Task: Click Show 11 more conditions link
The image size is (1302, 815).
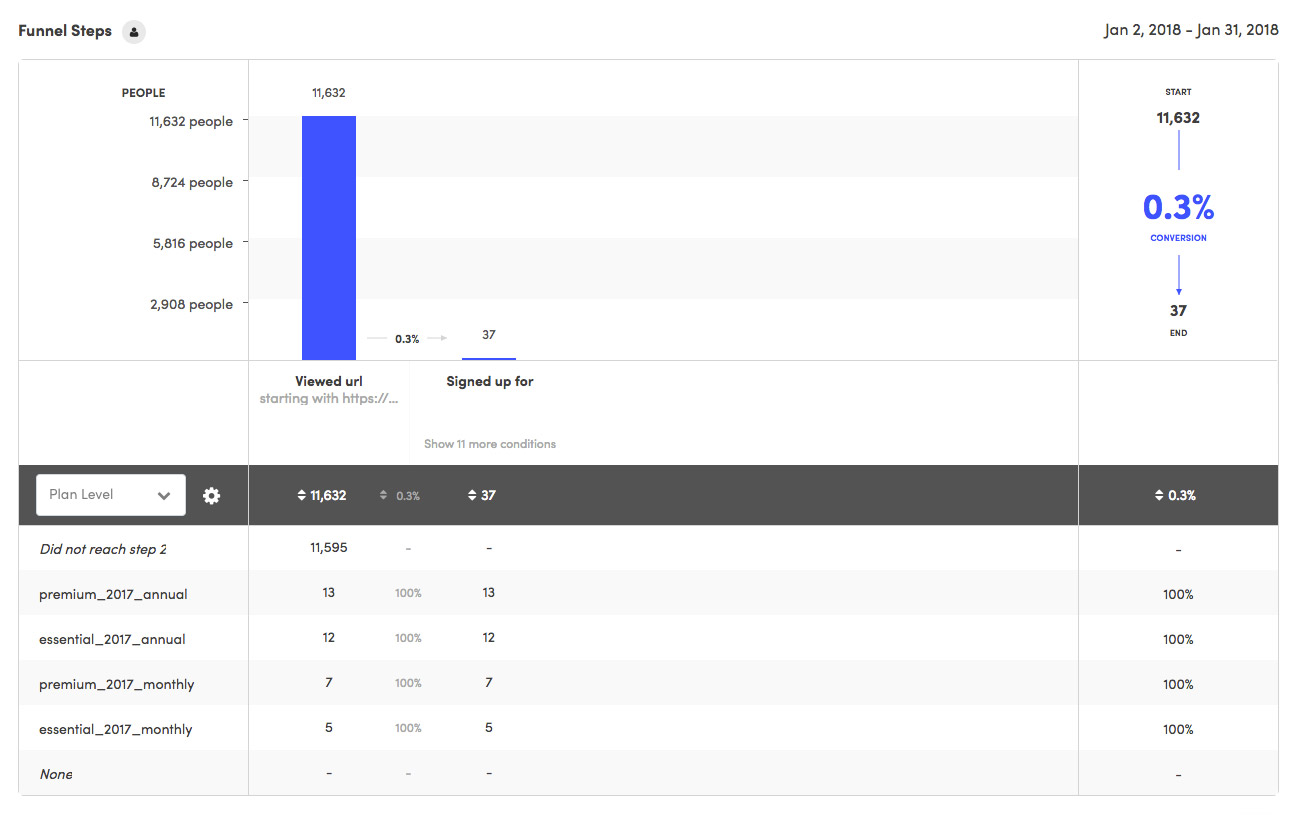Action: pyautogui.click(x=490, y=444)
